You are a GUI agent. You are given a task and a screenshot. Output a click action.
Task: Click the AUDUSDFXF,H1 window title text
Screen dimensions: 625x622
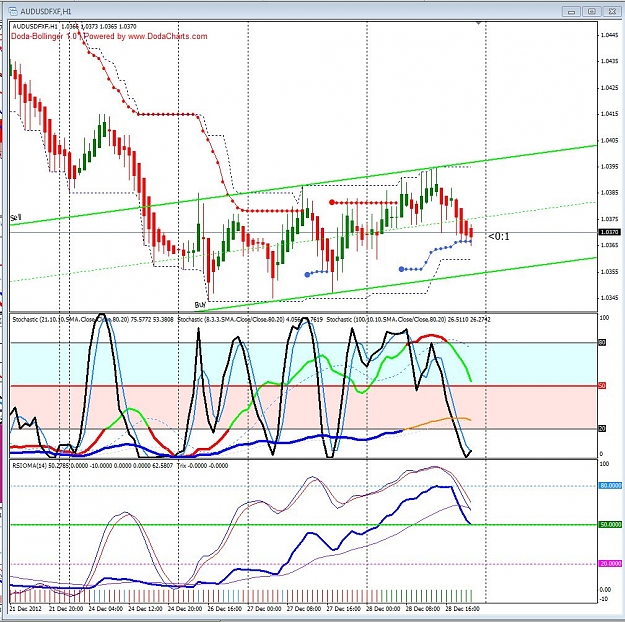coord(45,12)
